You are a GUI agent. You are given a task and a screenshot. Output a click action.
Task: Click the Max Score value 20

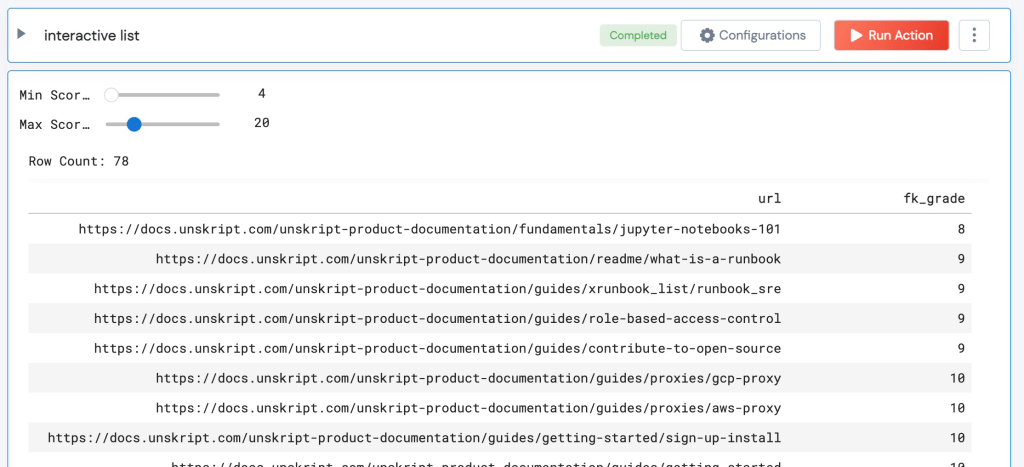tap(261, 123)
